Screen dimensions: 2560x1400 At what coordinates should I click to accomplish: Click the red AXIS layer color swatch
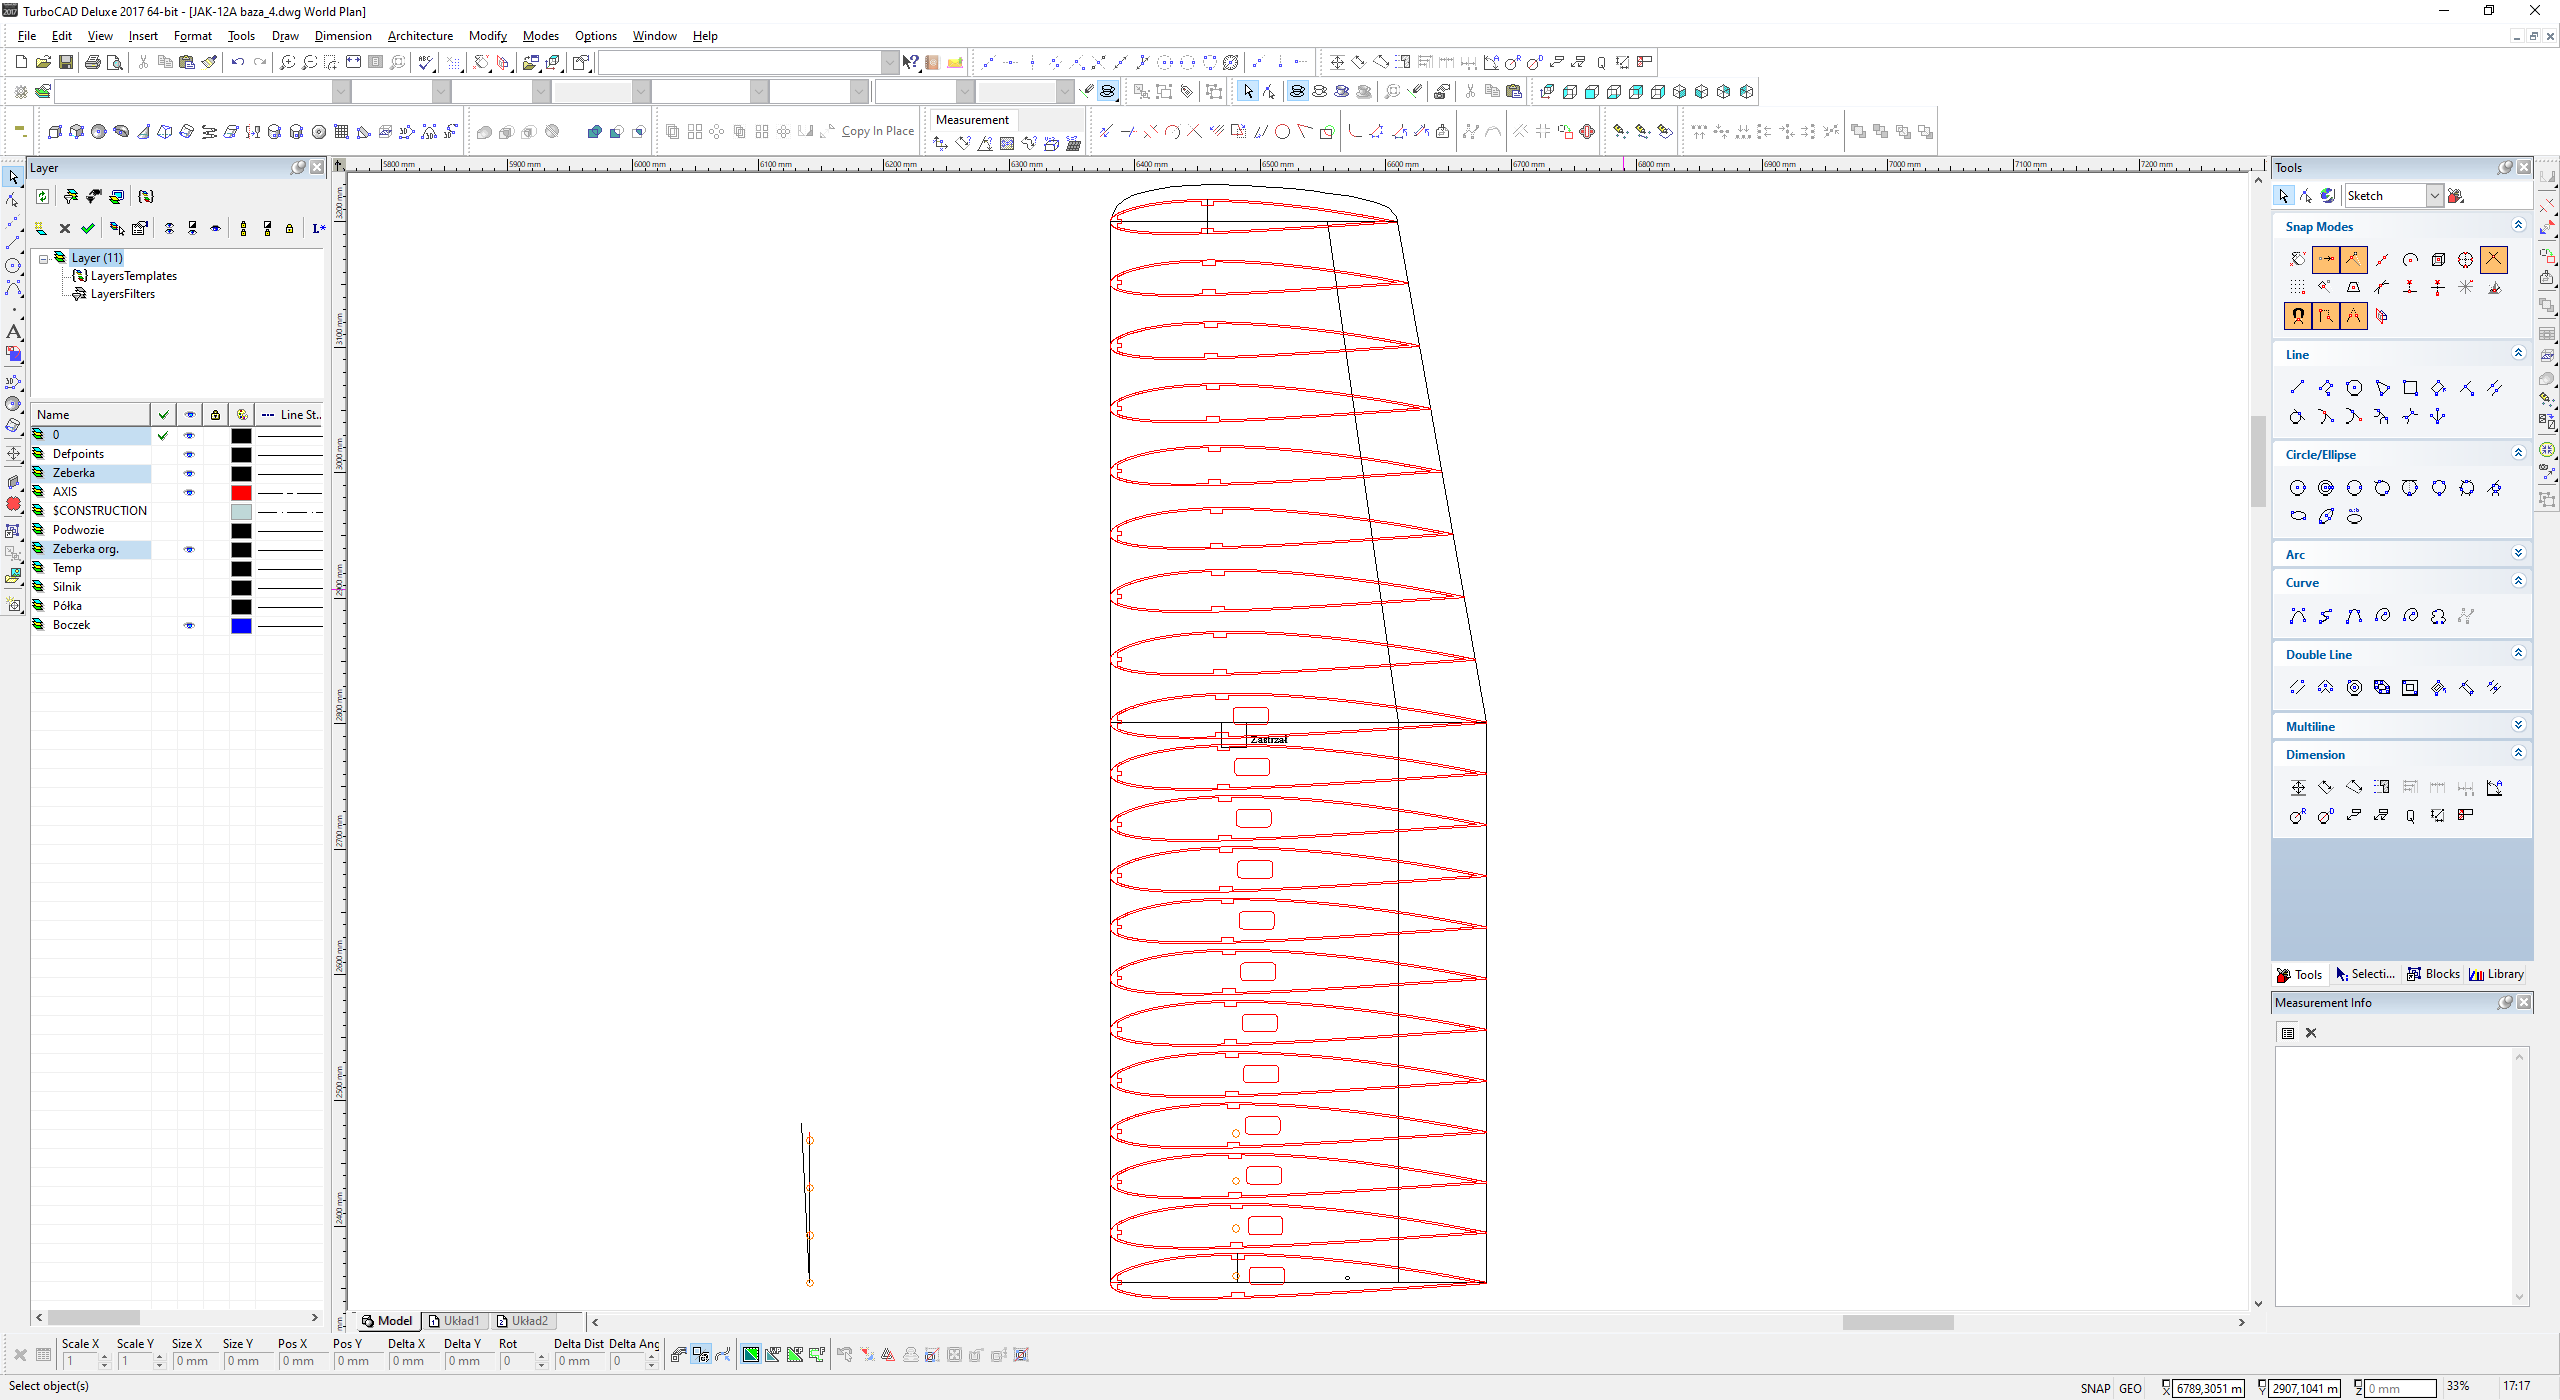241,492
